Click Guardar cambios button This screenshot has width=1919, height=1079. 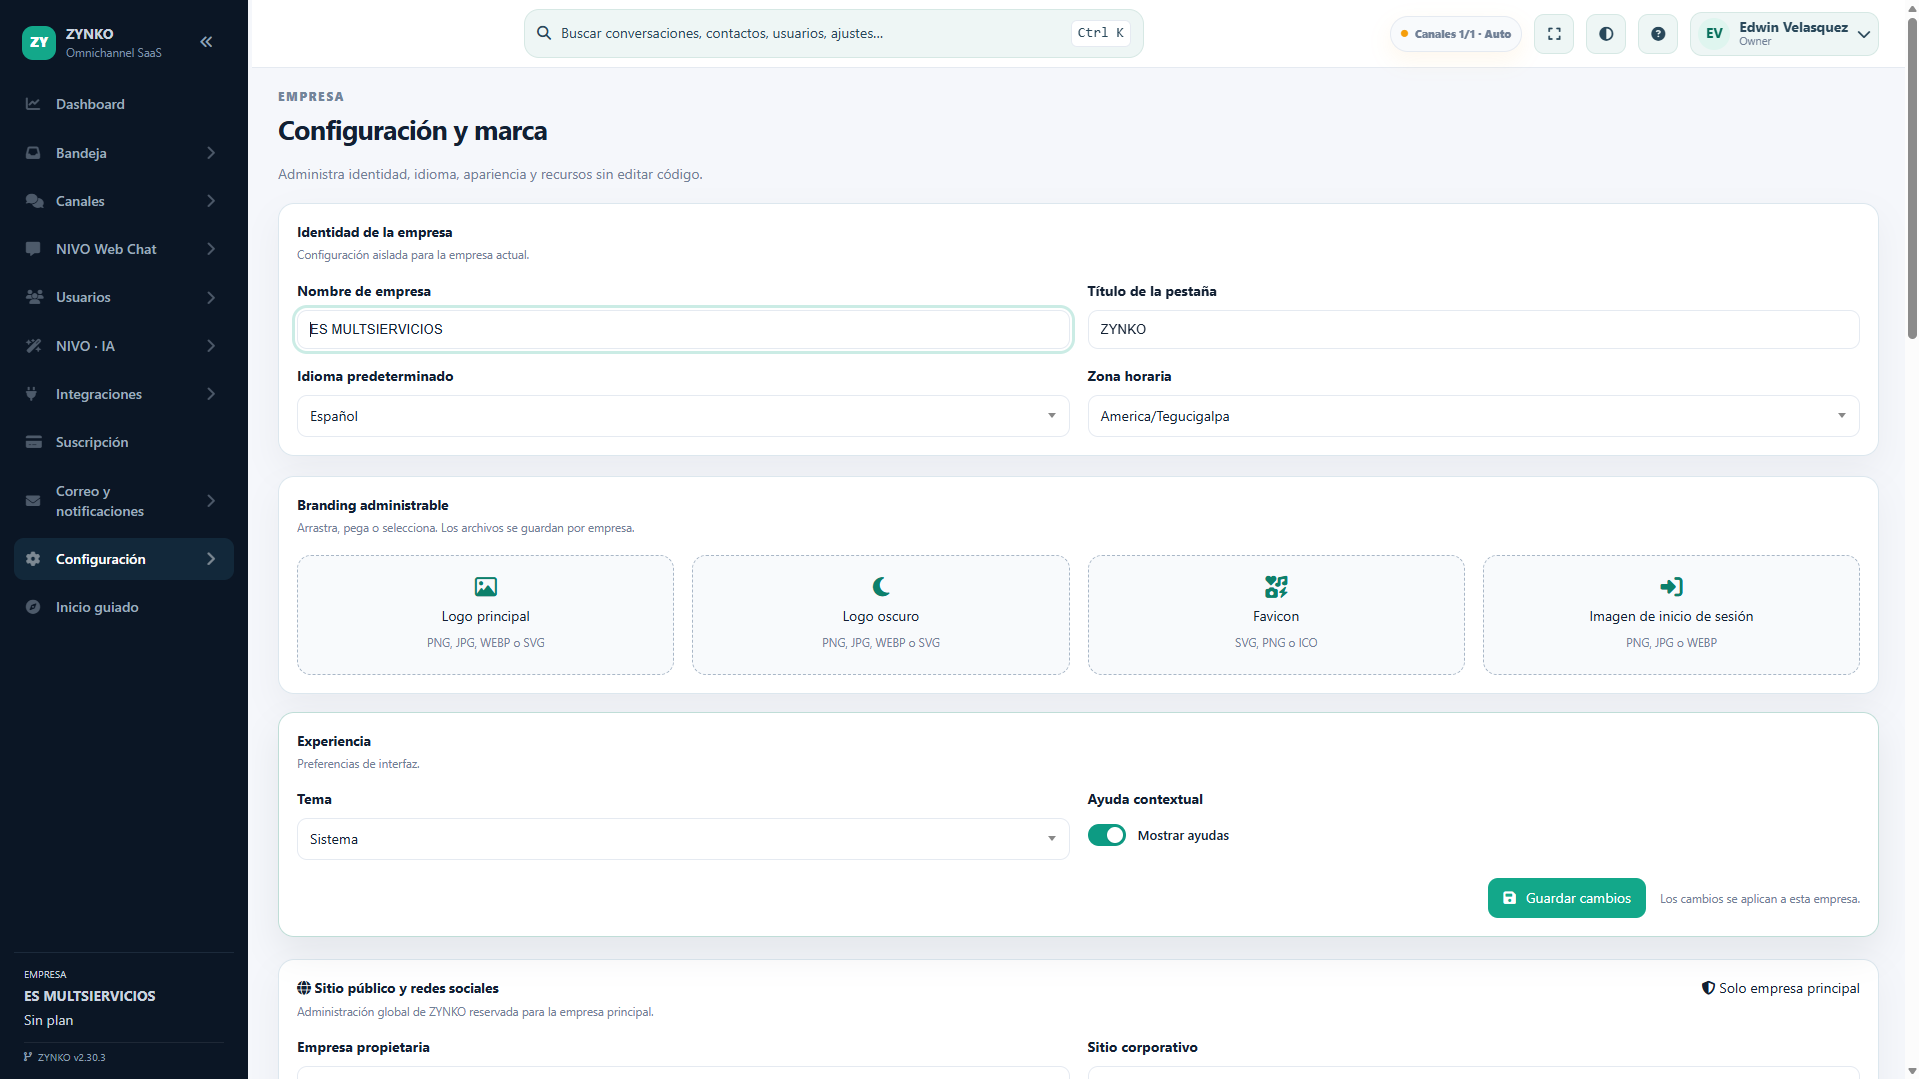tap(1566, 898)
